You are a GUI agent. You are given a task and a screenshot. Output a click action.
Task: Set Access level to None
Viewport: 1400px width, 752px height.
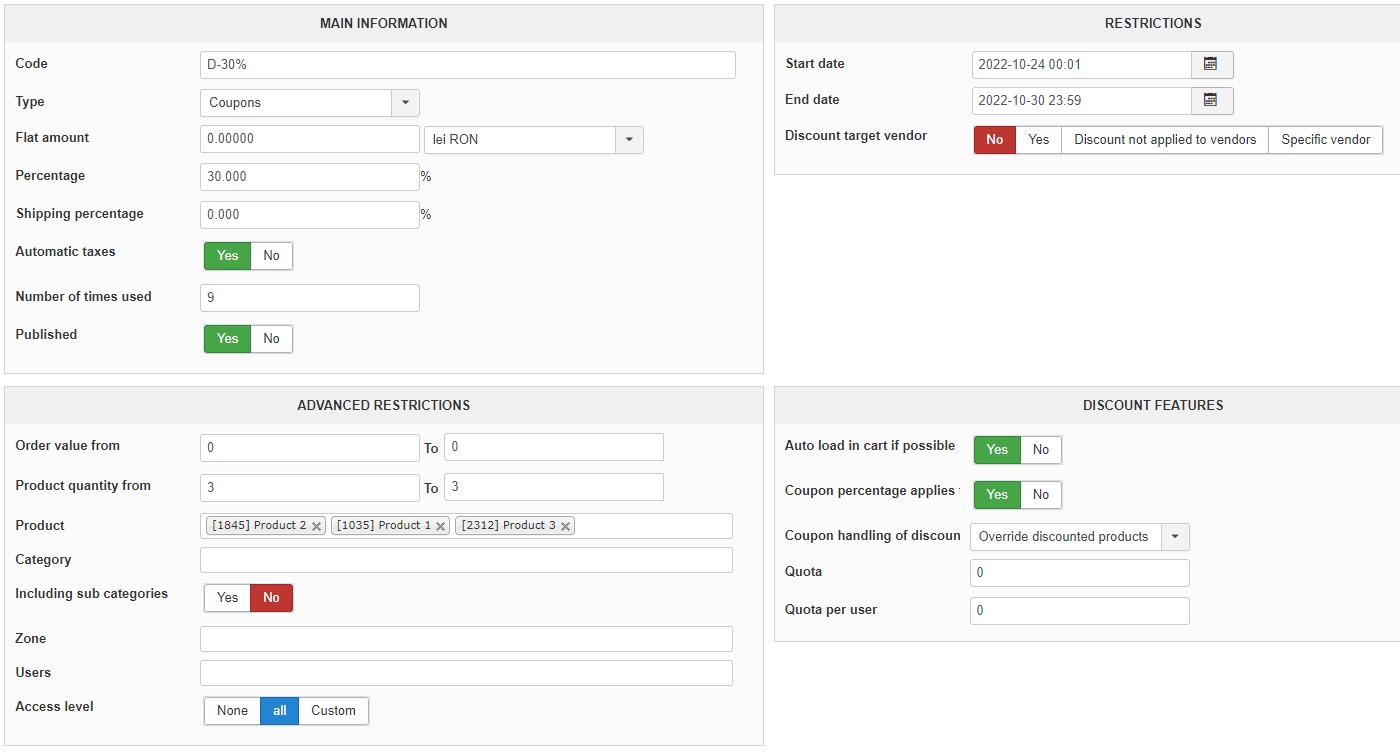(232, 711)
